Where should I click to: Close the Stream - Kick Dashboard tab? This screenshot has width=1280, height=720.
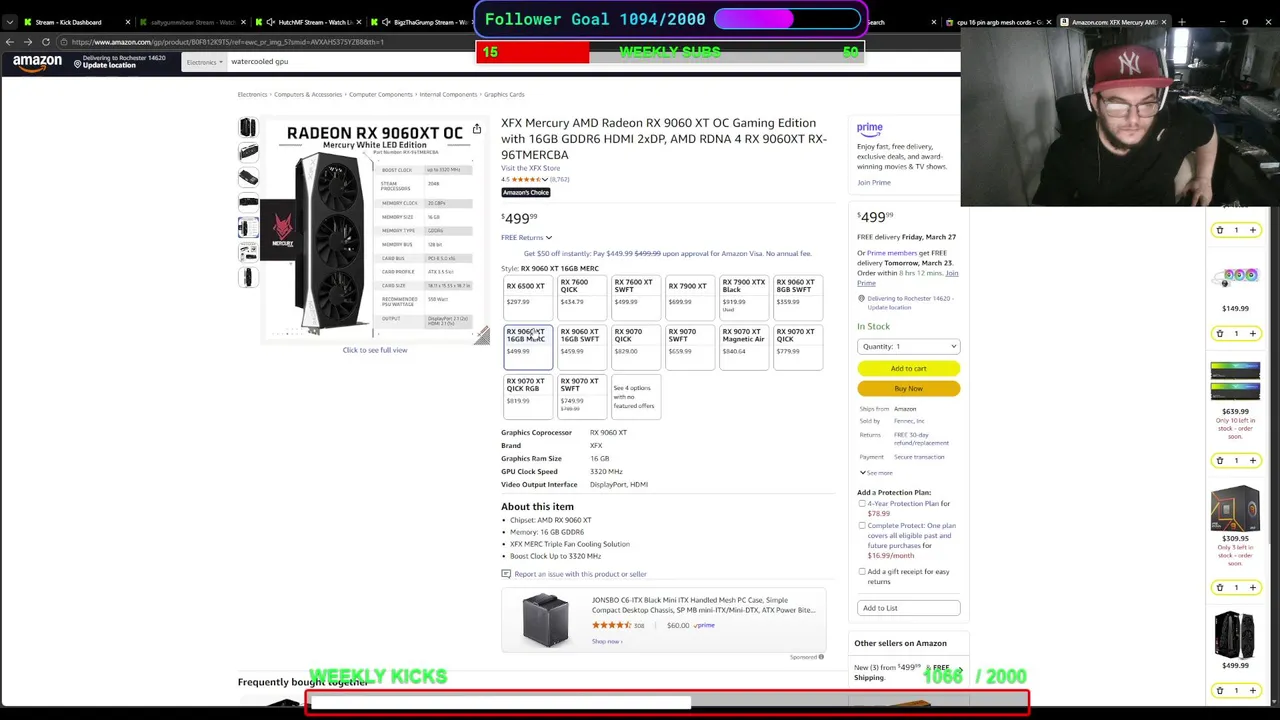[128, 22]
